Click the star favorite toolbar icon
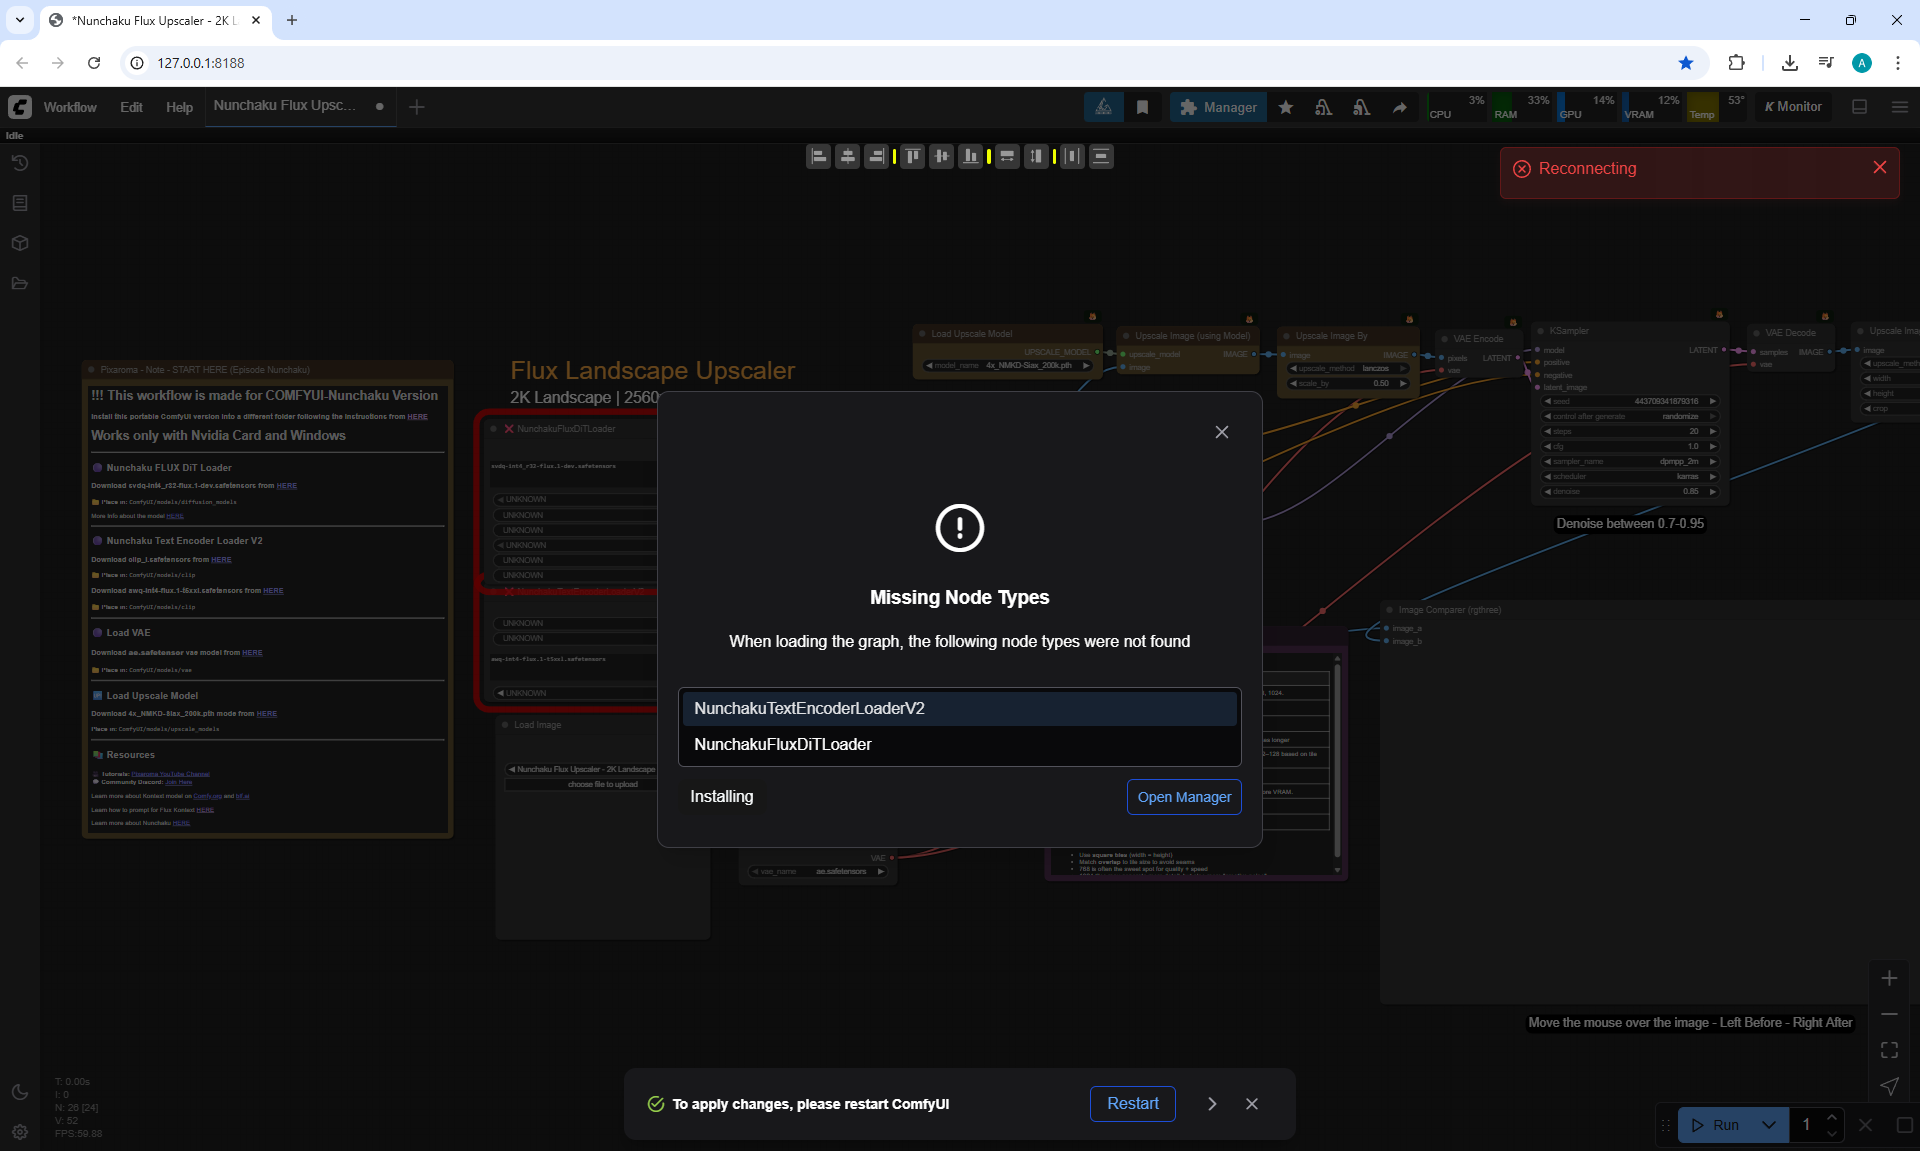Screen dimensions: 1920x1151 [1286, 107]
